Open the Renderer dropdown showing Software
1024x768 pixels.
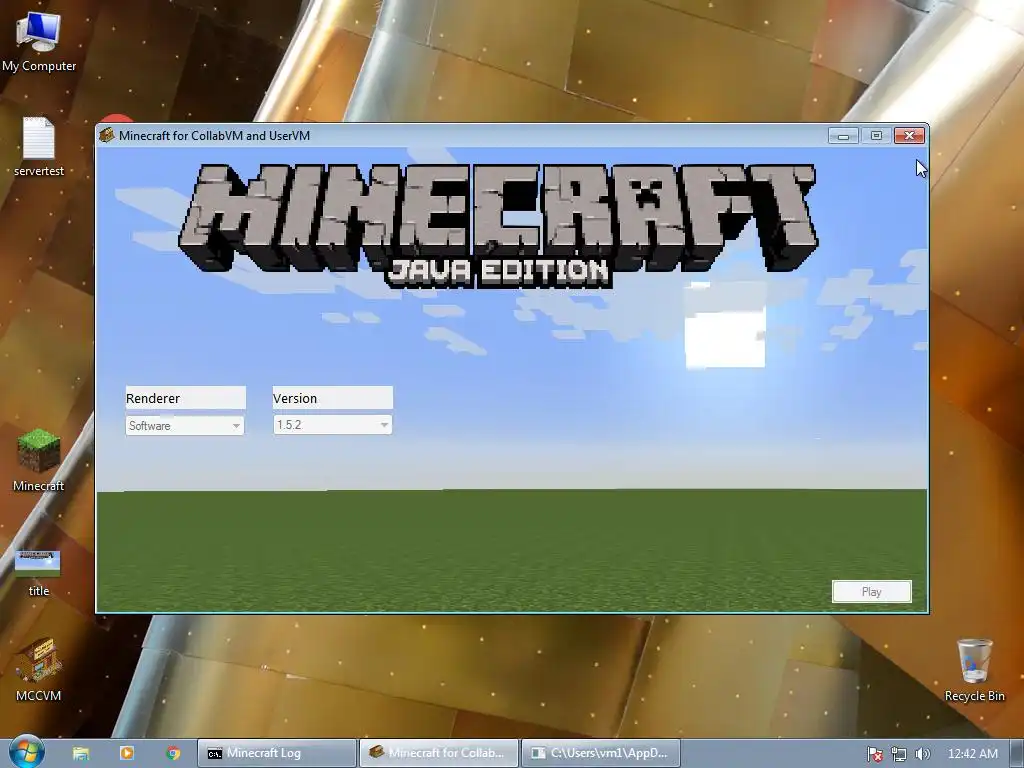coord(185,426)
